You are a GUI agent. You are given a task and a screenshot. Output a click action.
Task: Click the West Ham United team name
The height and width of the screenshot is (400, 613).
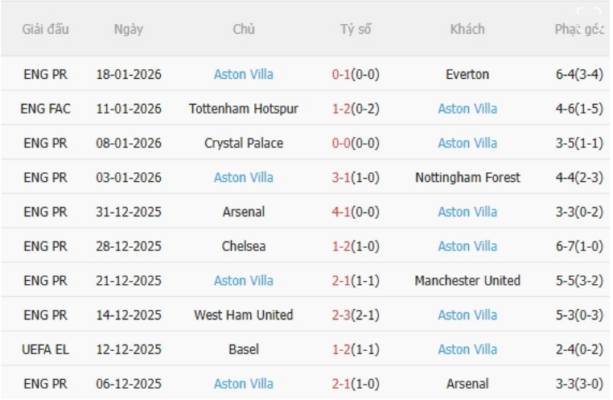[243, 315]
